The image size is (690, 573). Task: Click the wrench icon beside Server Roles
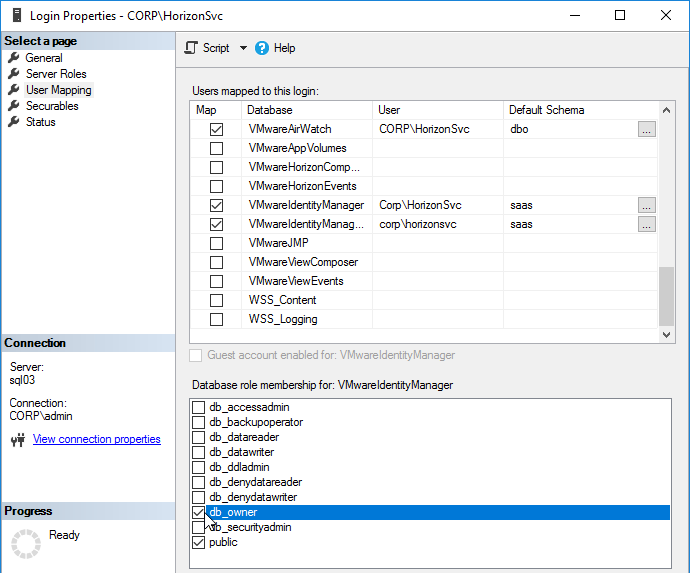[x=14, y=74]
